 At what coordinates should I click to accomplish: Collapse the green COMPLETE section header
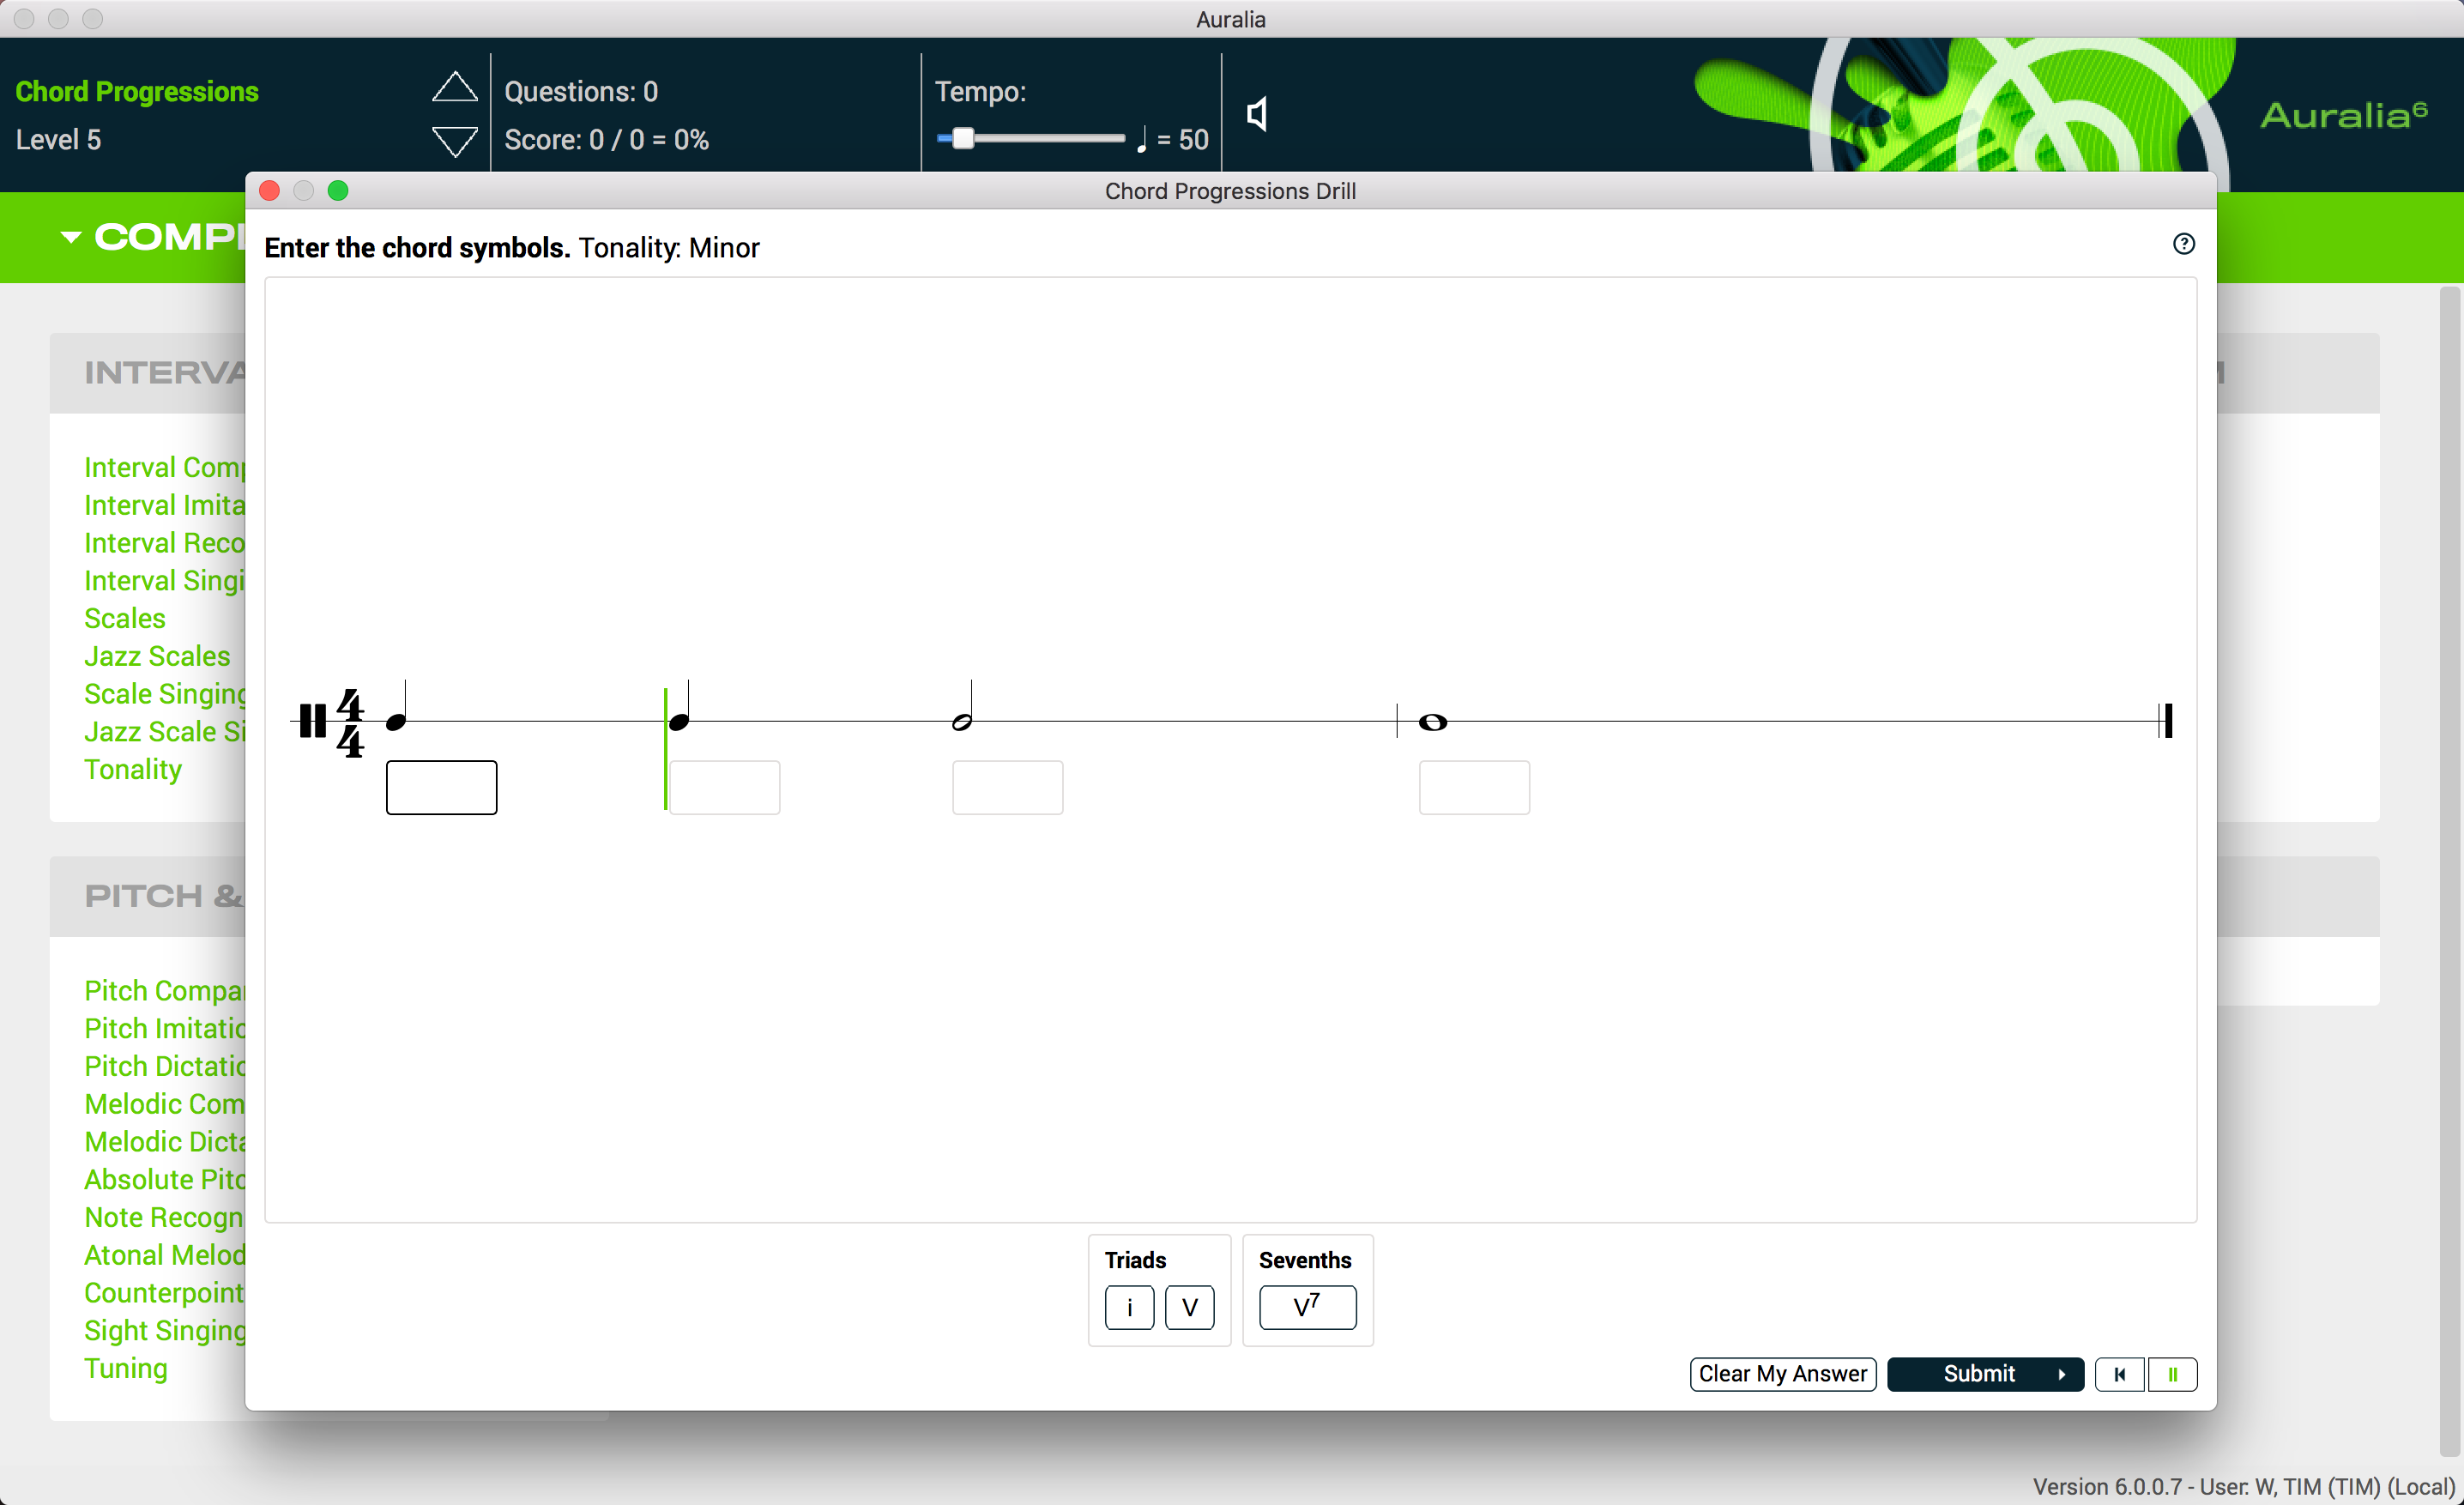tap(70, 237)
